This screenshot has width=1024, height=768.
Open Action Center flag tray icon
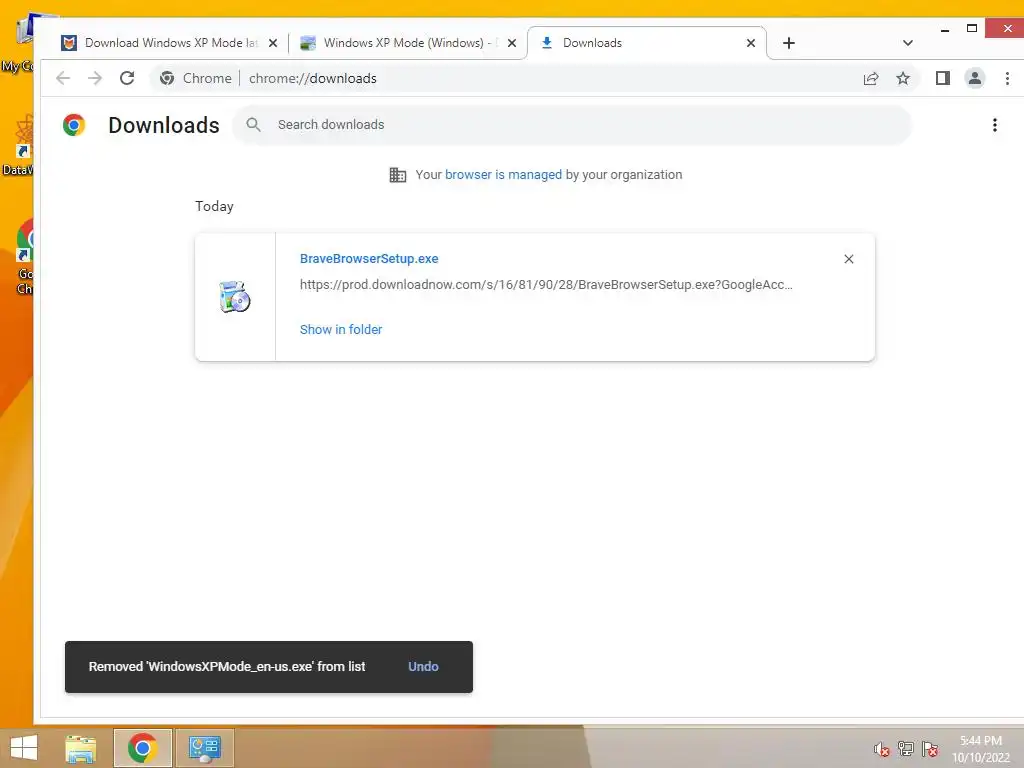tap(930, 749)
